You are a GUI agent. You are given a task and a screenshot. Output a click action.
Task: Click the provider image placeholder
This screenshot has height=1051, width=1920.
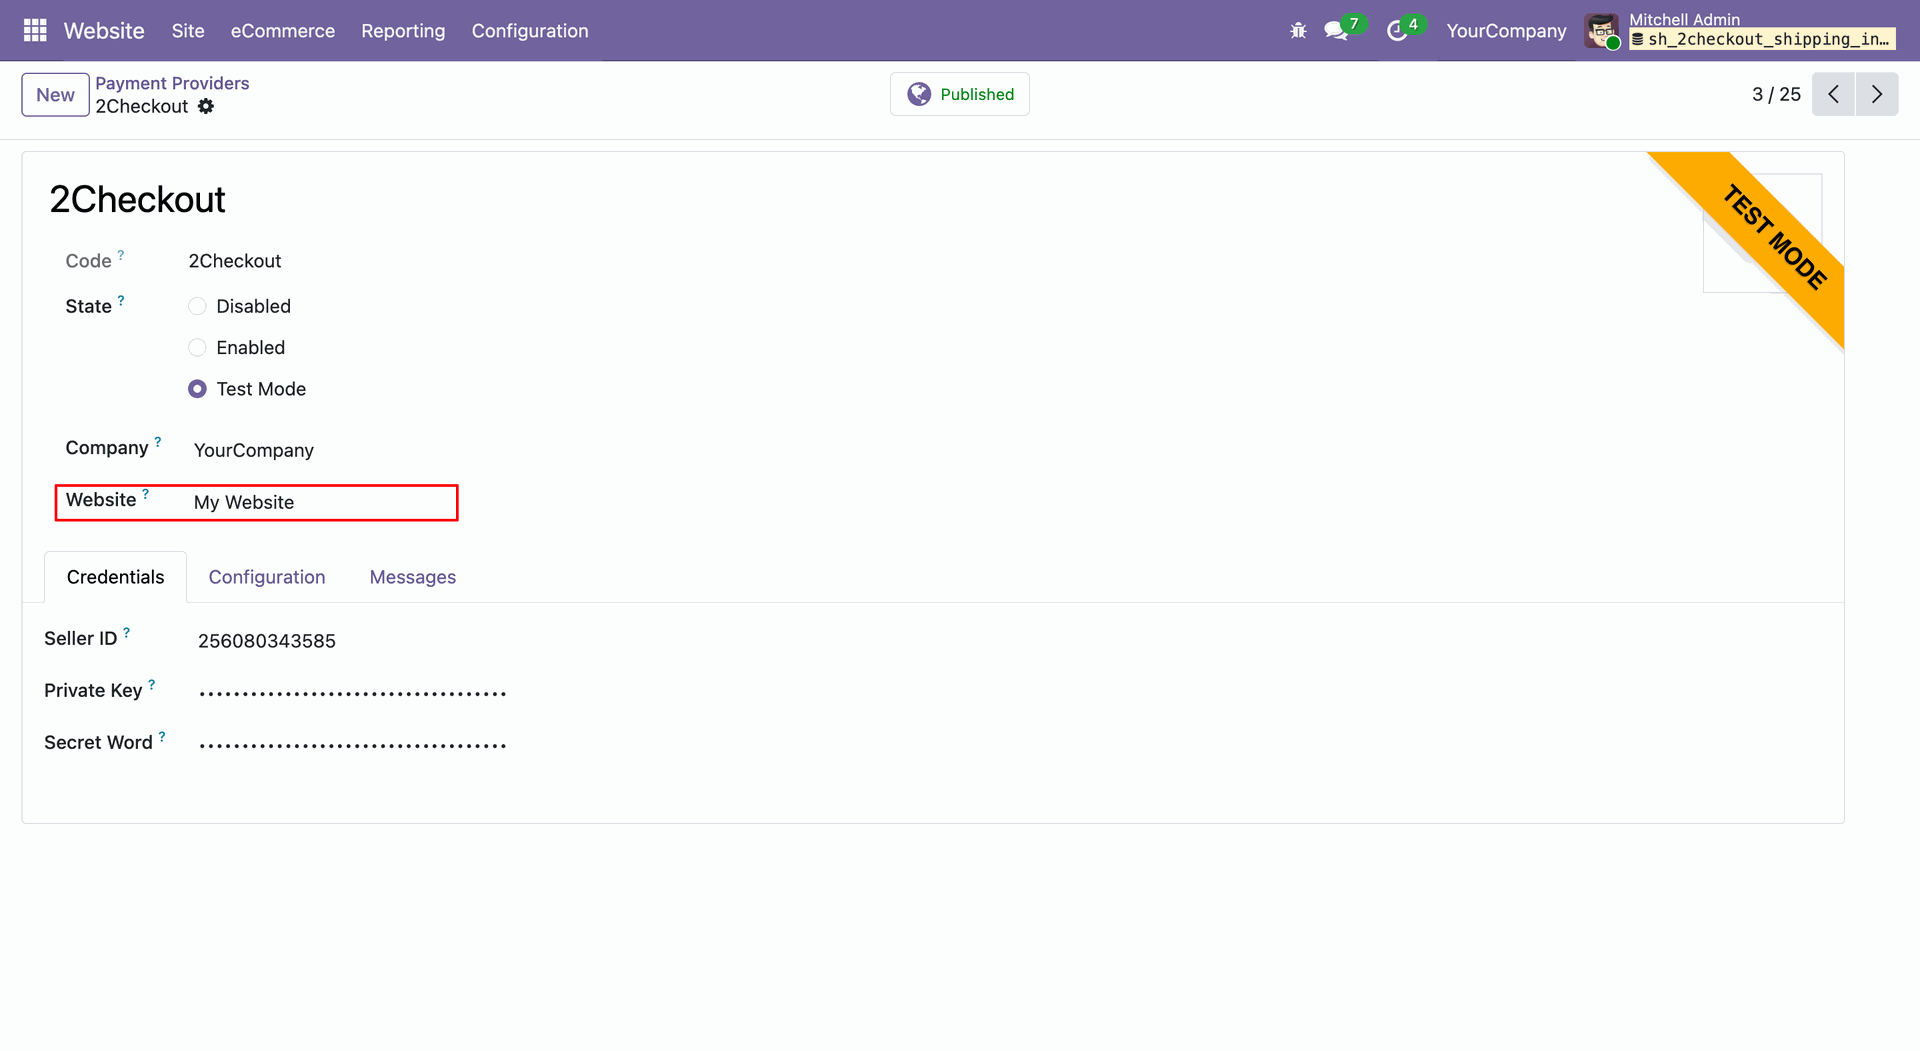tap(1762, 233)
